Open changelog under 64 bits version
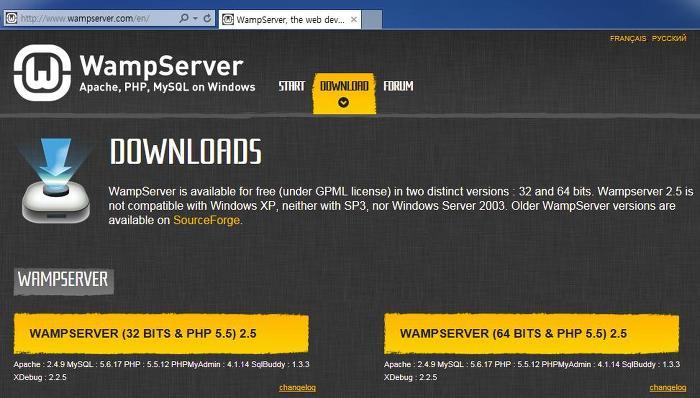The image size is (700, 398). click(668, 387)
